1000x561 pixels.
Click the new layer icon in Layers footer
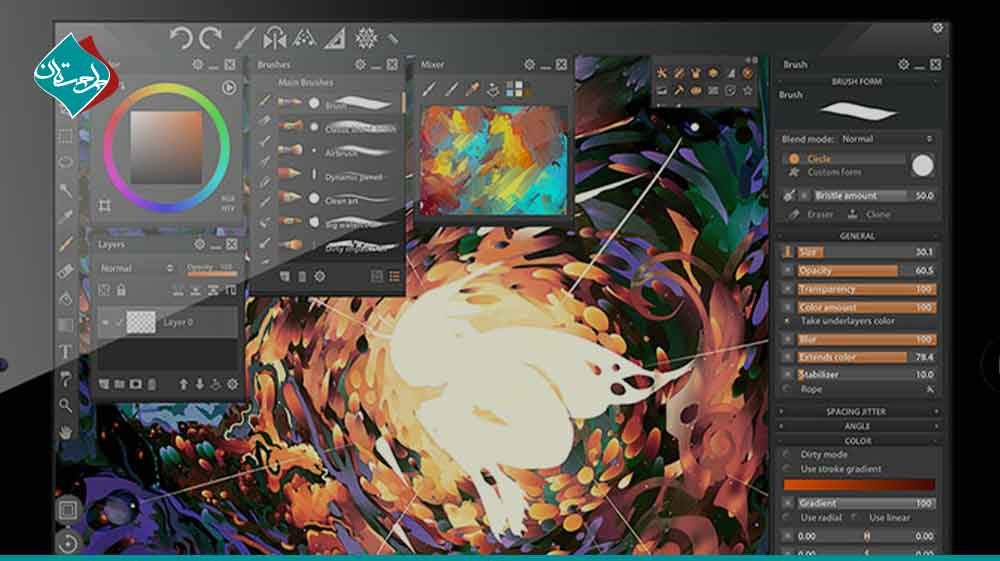(104, 384)
